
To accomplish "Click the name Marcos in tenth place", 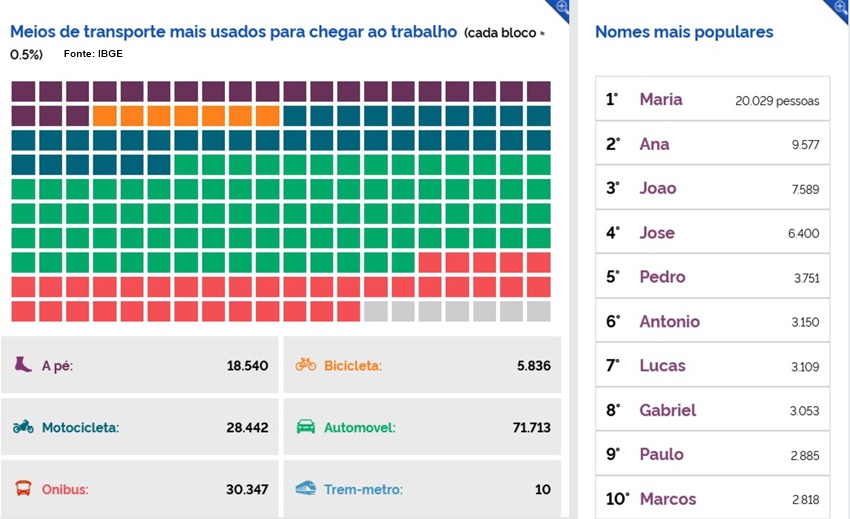I will tap(667, 499).
